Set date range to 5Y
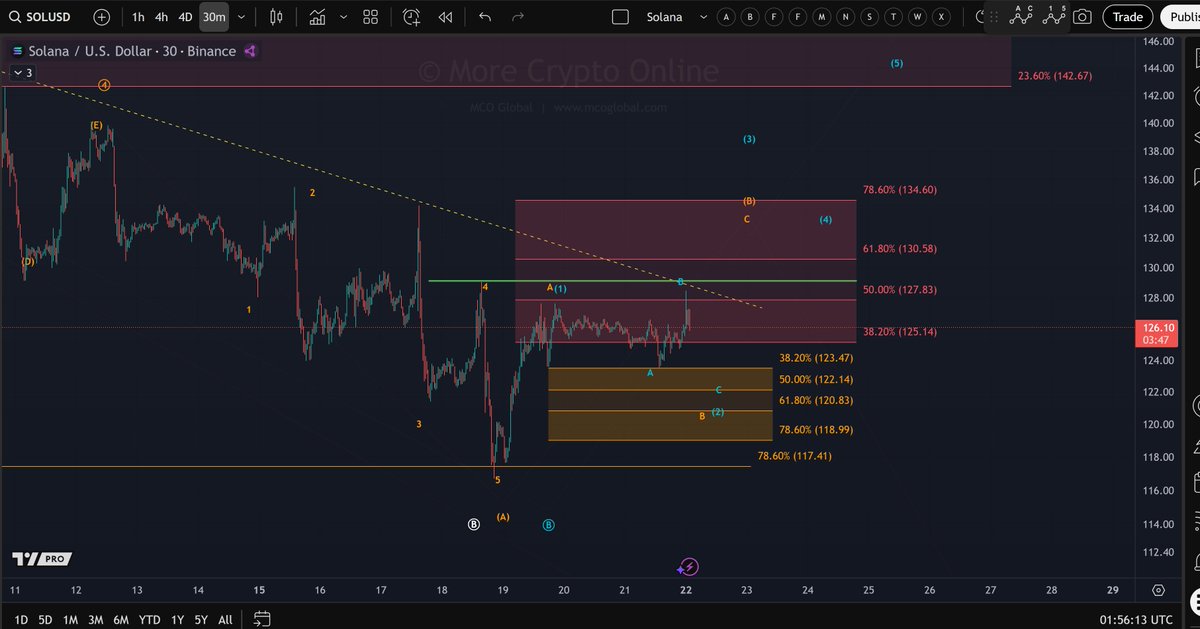This screenshot has width=1200, height=629. [x=201, y=620]
